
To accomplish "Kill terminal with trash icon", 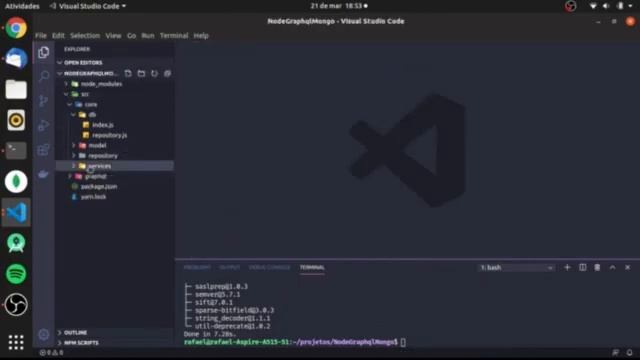I will coord(597,267).
